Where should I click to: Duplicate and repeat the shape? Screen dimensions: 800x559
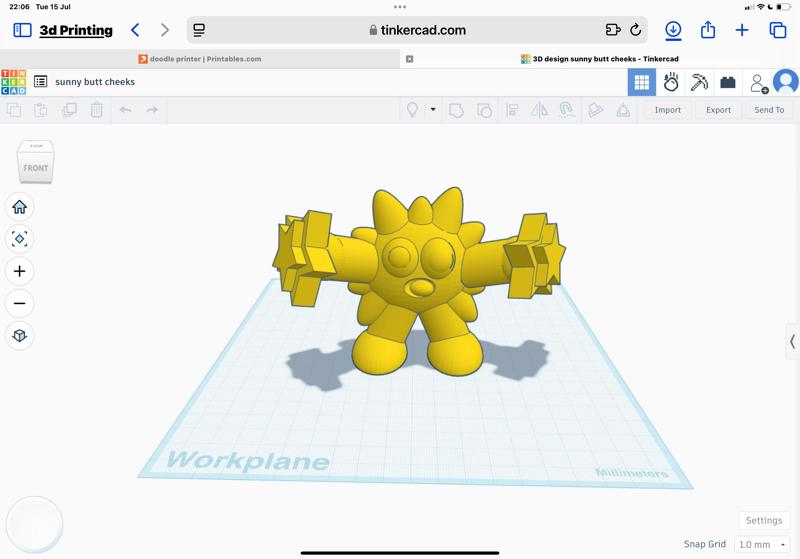click(x=68, y=110)
